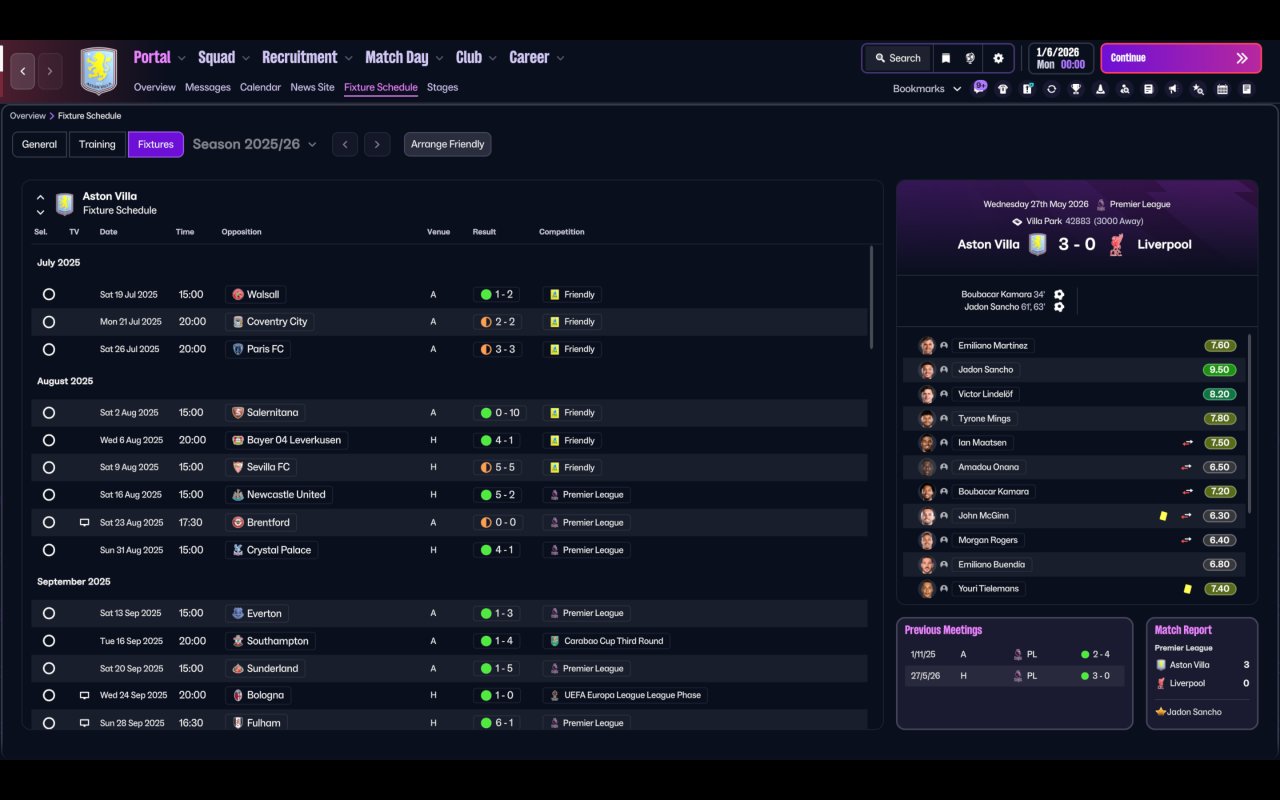1280x800 pixels.
Task: Click the Aston Villa club badge
Action: [98, 71]
